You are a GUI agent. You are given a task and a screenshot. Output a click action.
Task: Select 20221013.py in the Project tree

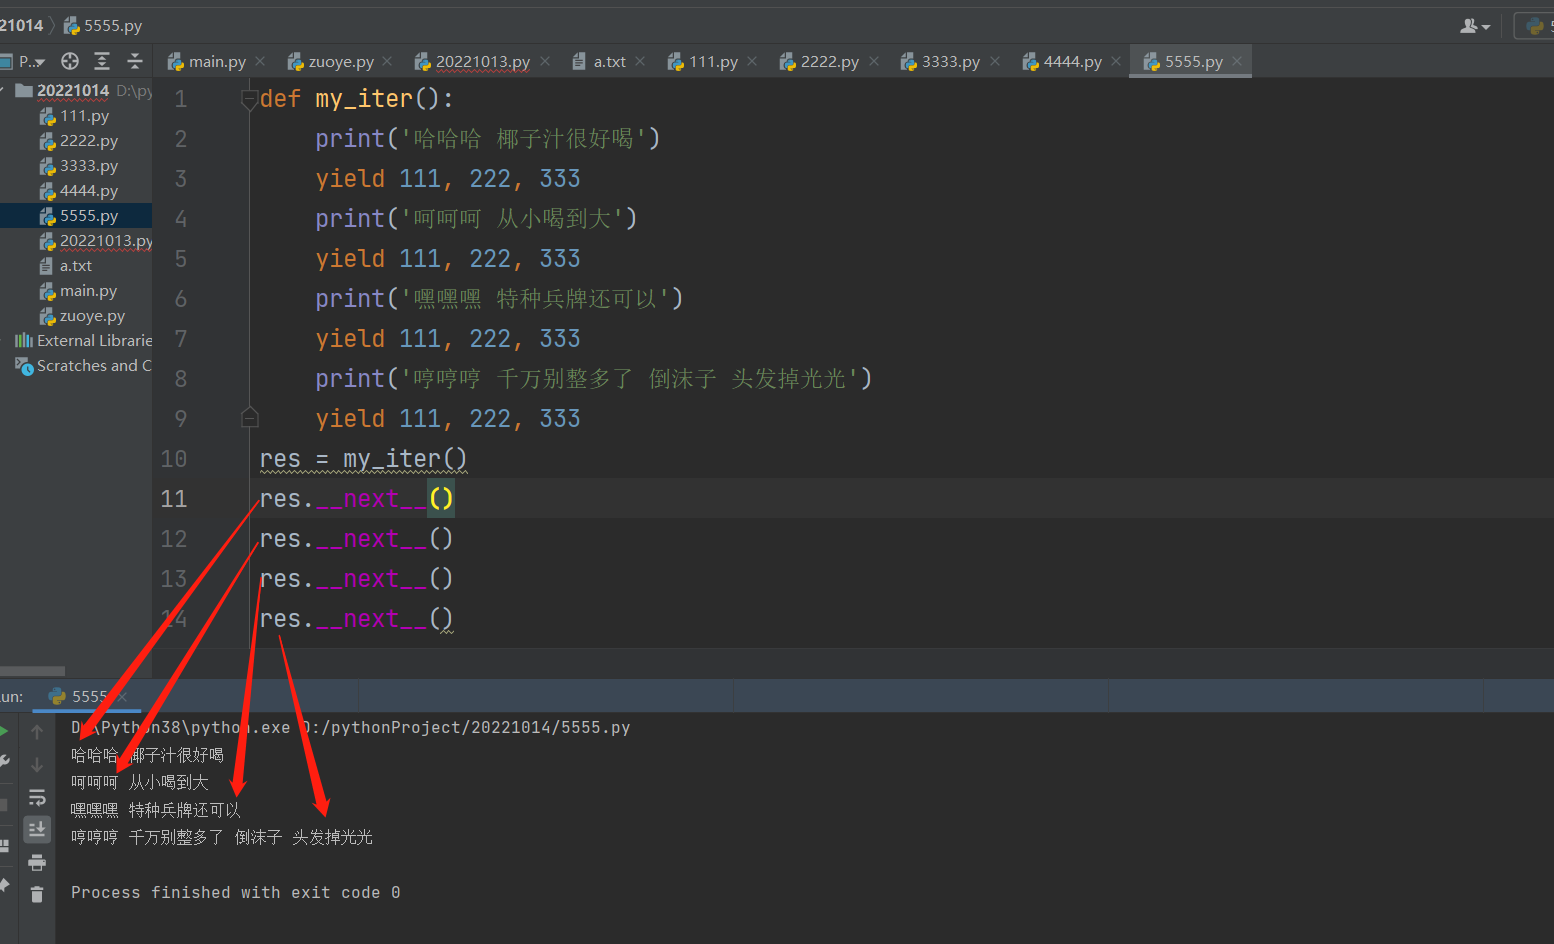(76, 241)
